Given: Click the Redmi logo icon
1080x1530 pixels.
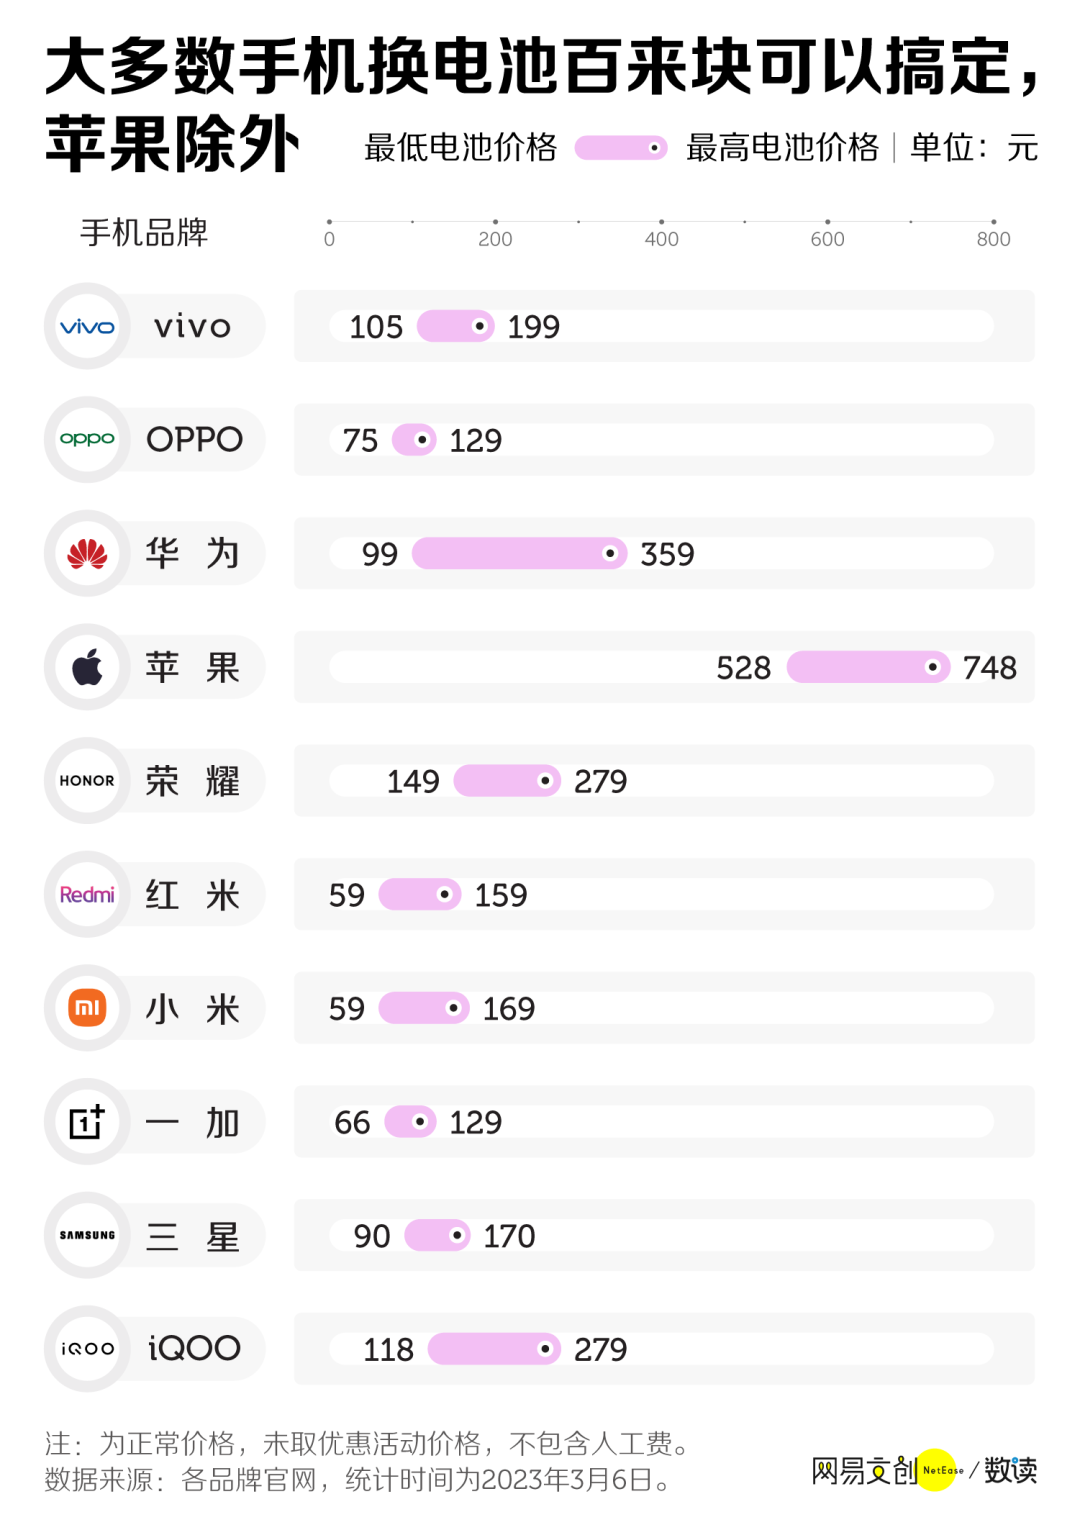Looking at the screenshot, I should [87, 895].
